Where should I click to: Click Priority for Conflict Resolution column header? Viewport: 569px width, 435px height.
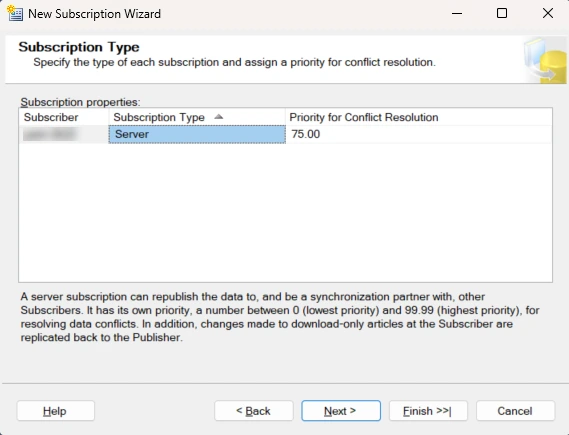click(419, 117)
